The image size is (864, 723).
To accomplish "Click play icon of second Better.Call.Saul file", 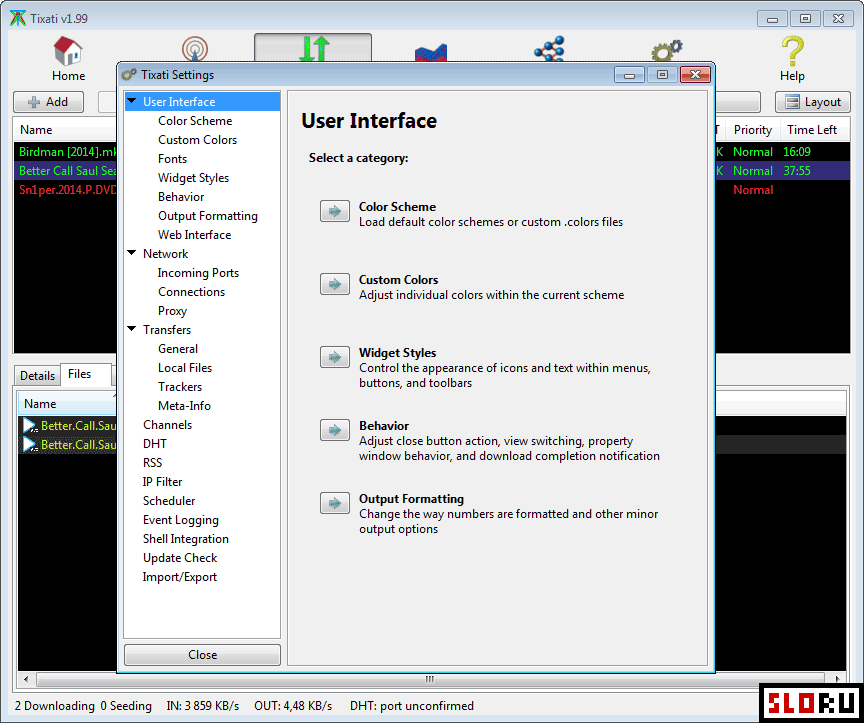I will 30,444.
